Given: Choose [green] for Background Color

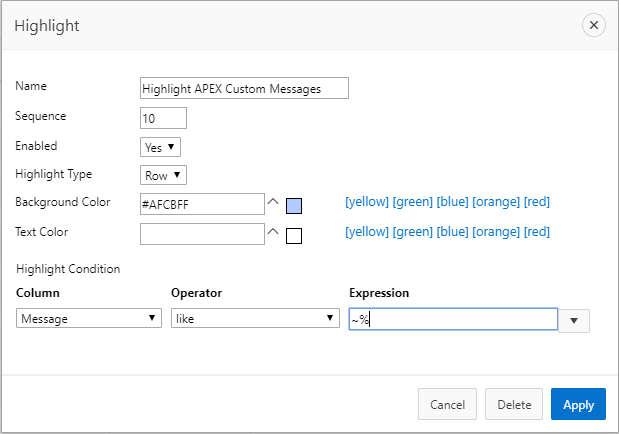Looking at the screenshot, I should (413, 202).
